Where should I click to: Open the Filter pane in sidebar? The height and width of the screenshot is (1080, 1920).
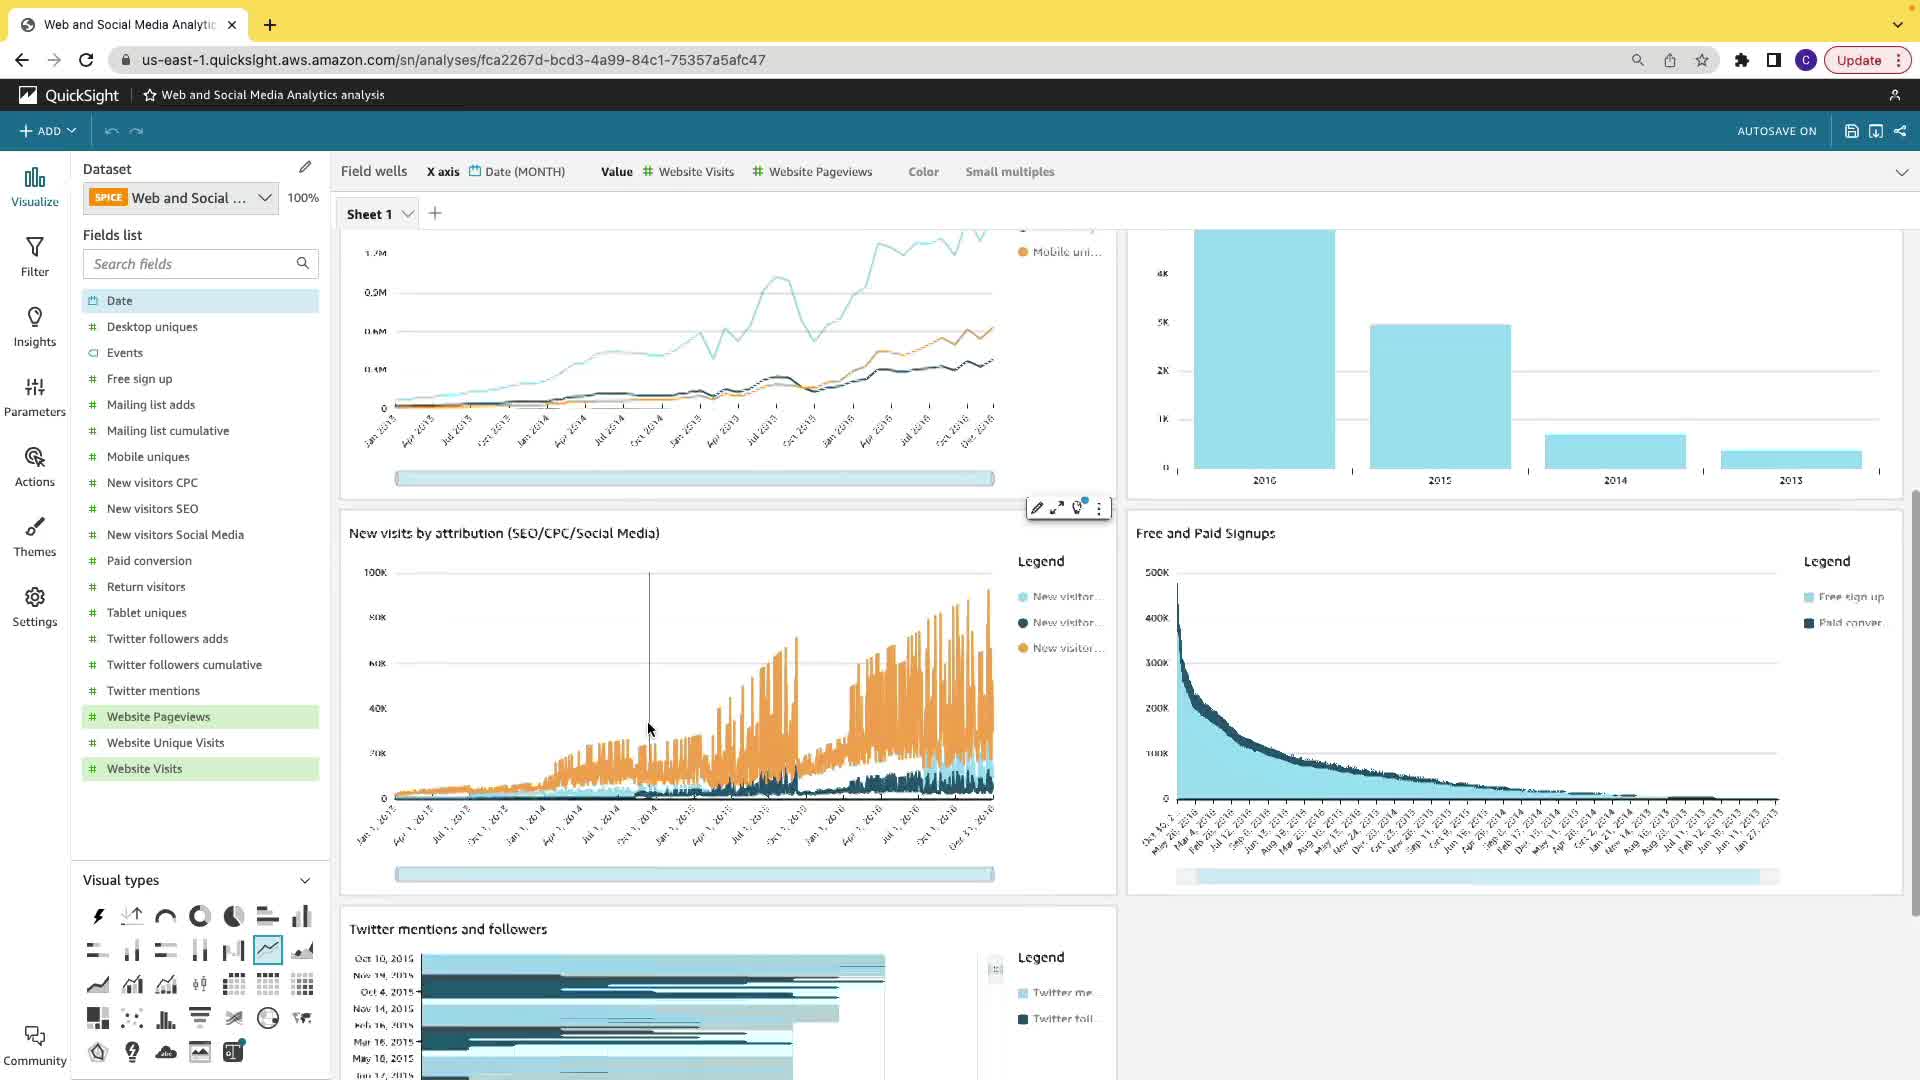pos(34,256)
